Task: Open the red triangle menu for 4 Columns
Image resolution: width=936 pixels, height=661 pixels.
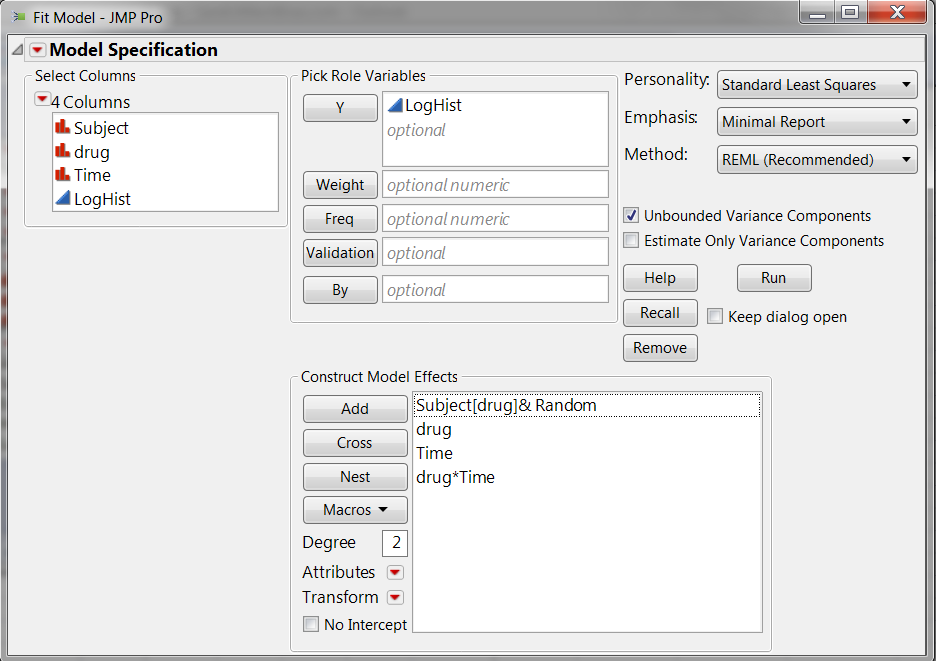Action: pos(42,99)
